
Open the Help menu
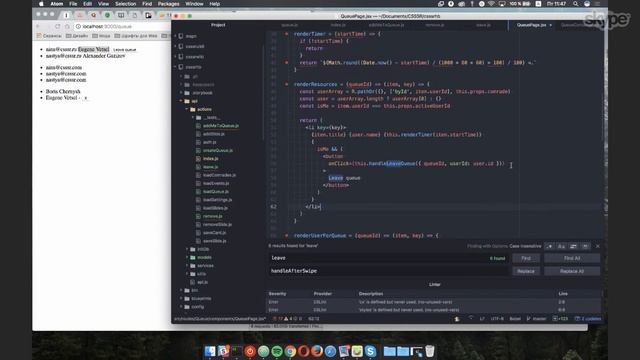tap(215, 4)
